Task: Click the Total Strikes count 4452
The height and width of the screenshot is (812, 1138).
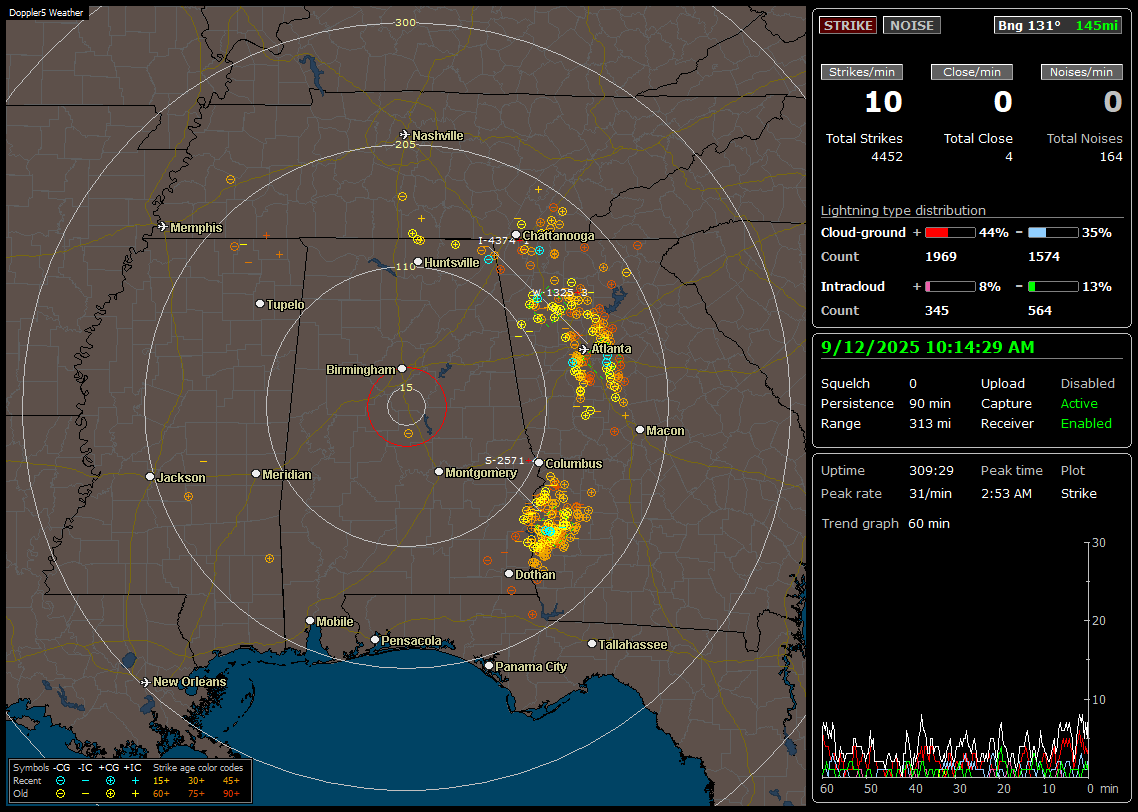Action: point(887,157)
